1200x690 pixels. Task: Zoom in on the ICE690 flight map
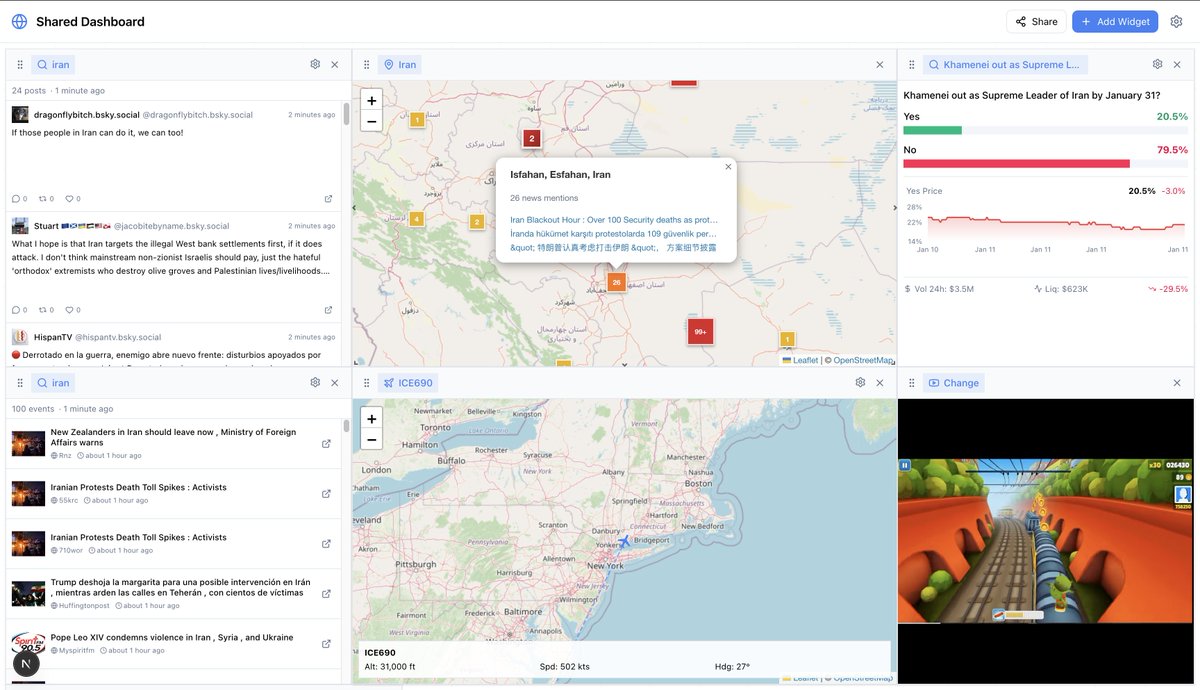[371, 418]
